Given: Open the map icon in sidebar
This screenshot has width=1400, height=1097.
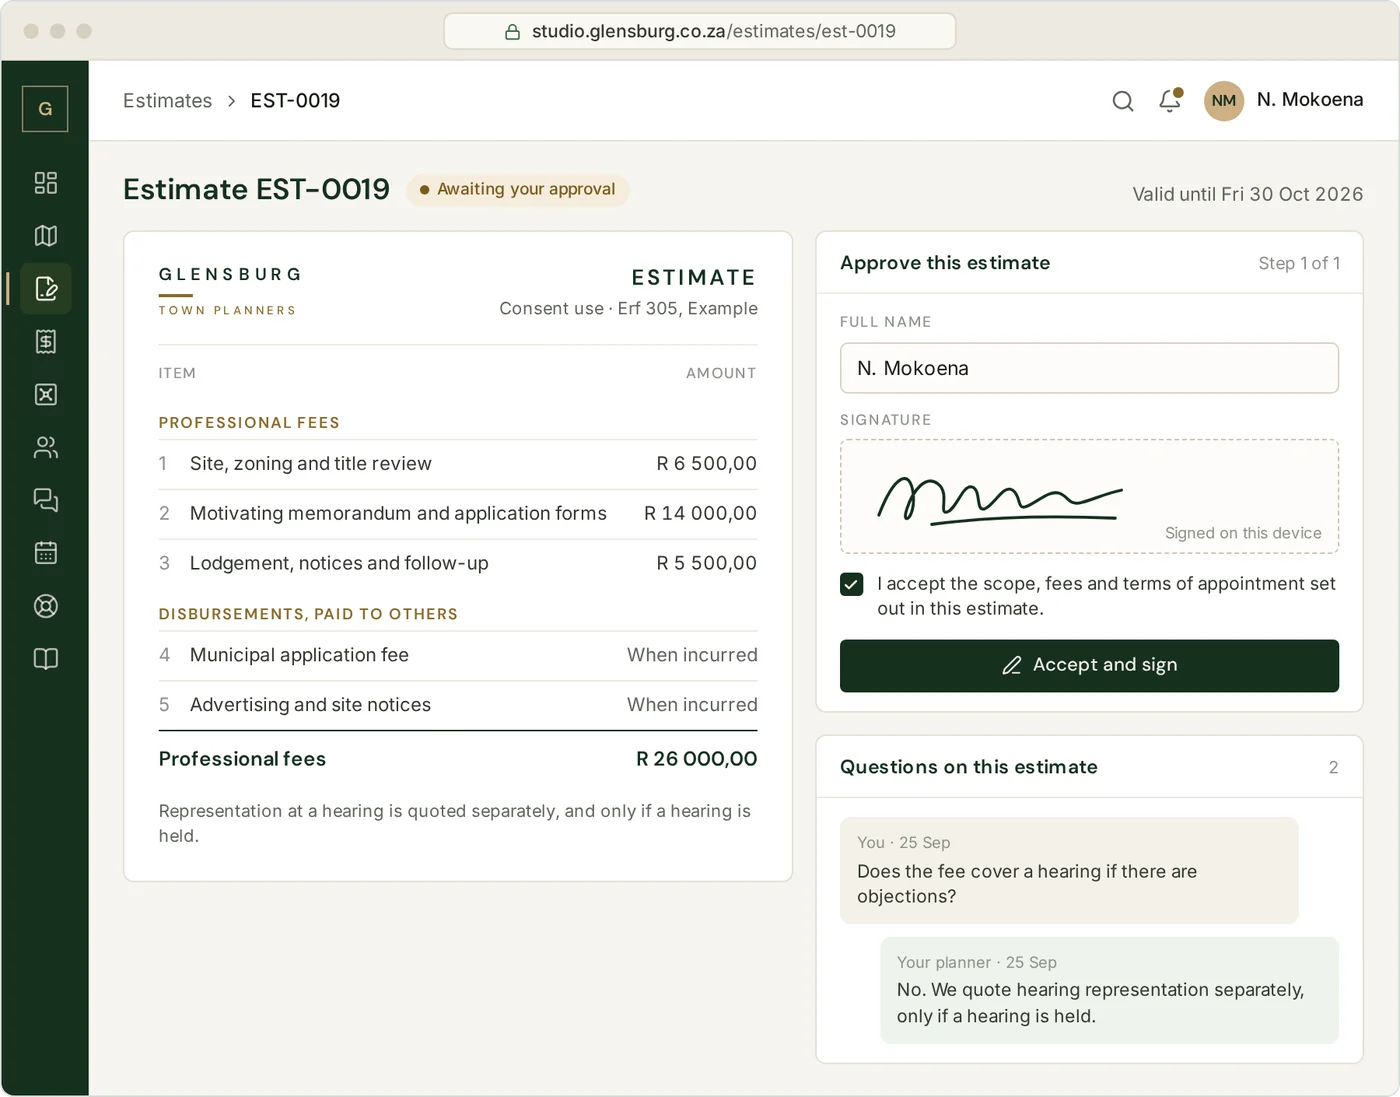Looking at the screenshot, I should click(x=46, y=236).
